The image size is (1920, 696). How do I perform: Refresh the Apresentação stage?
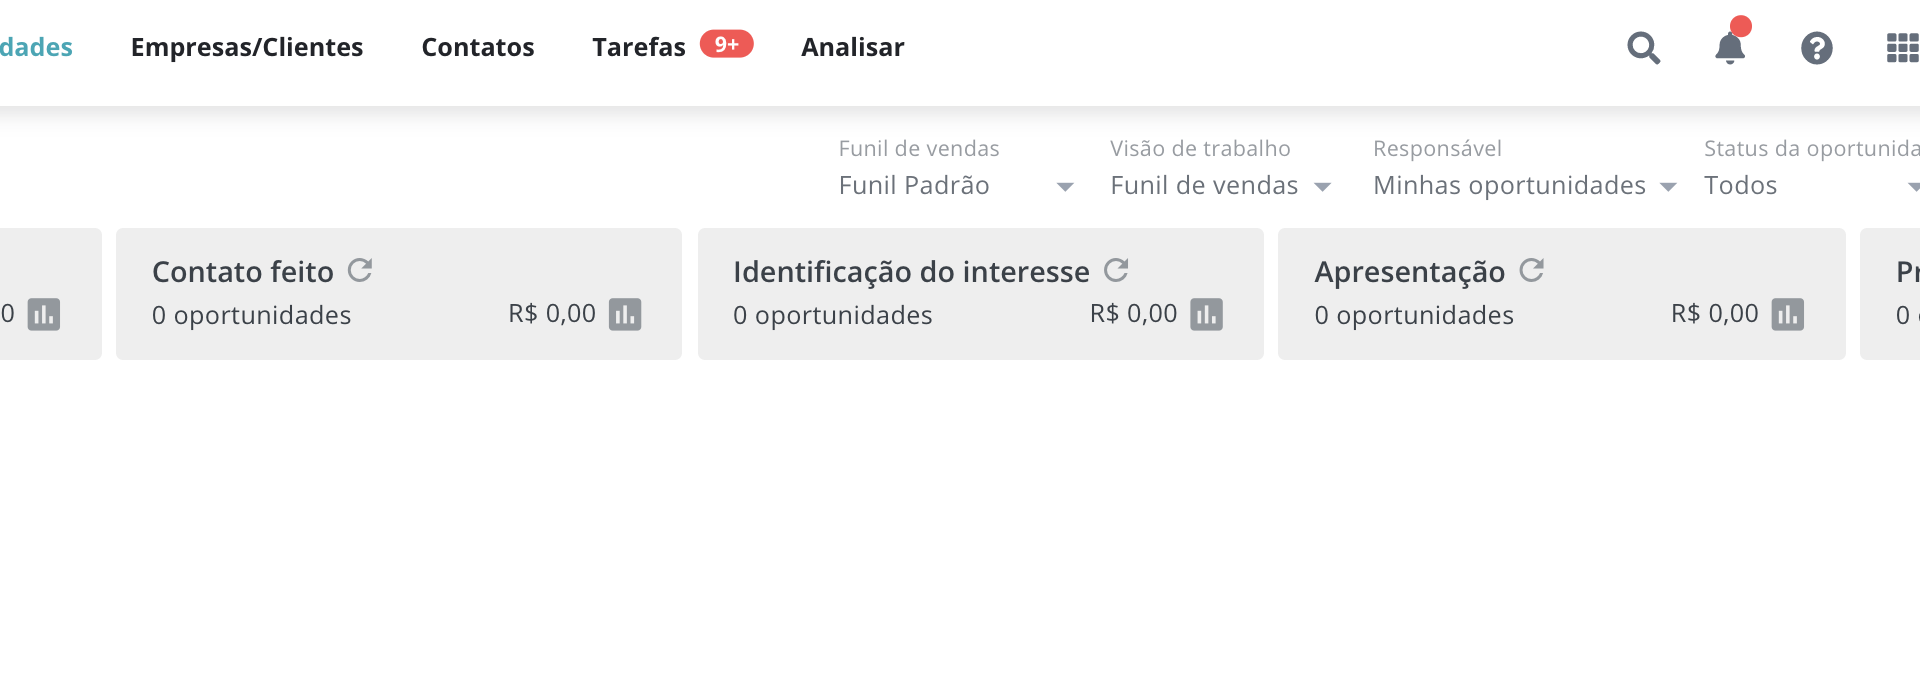click(1531, 270)
